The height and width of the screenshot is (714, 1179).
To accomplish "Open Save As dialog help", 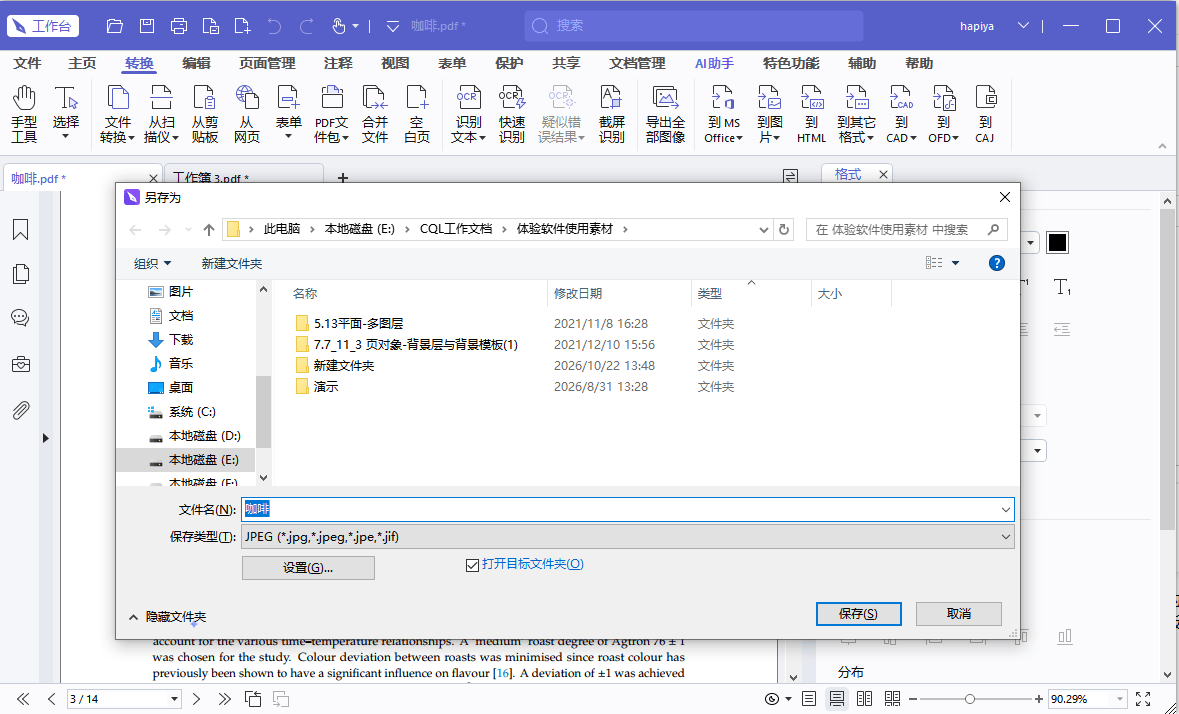I will point(996,263).
